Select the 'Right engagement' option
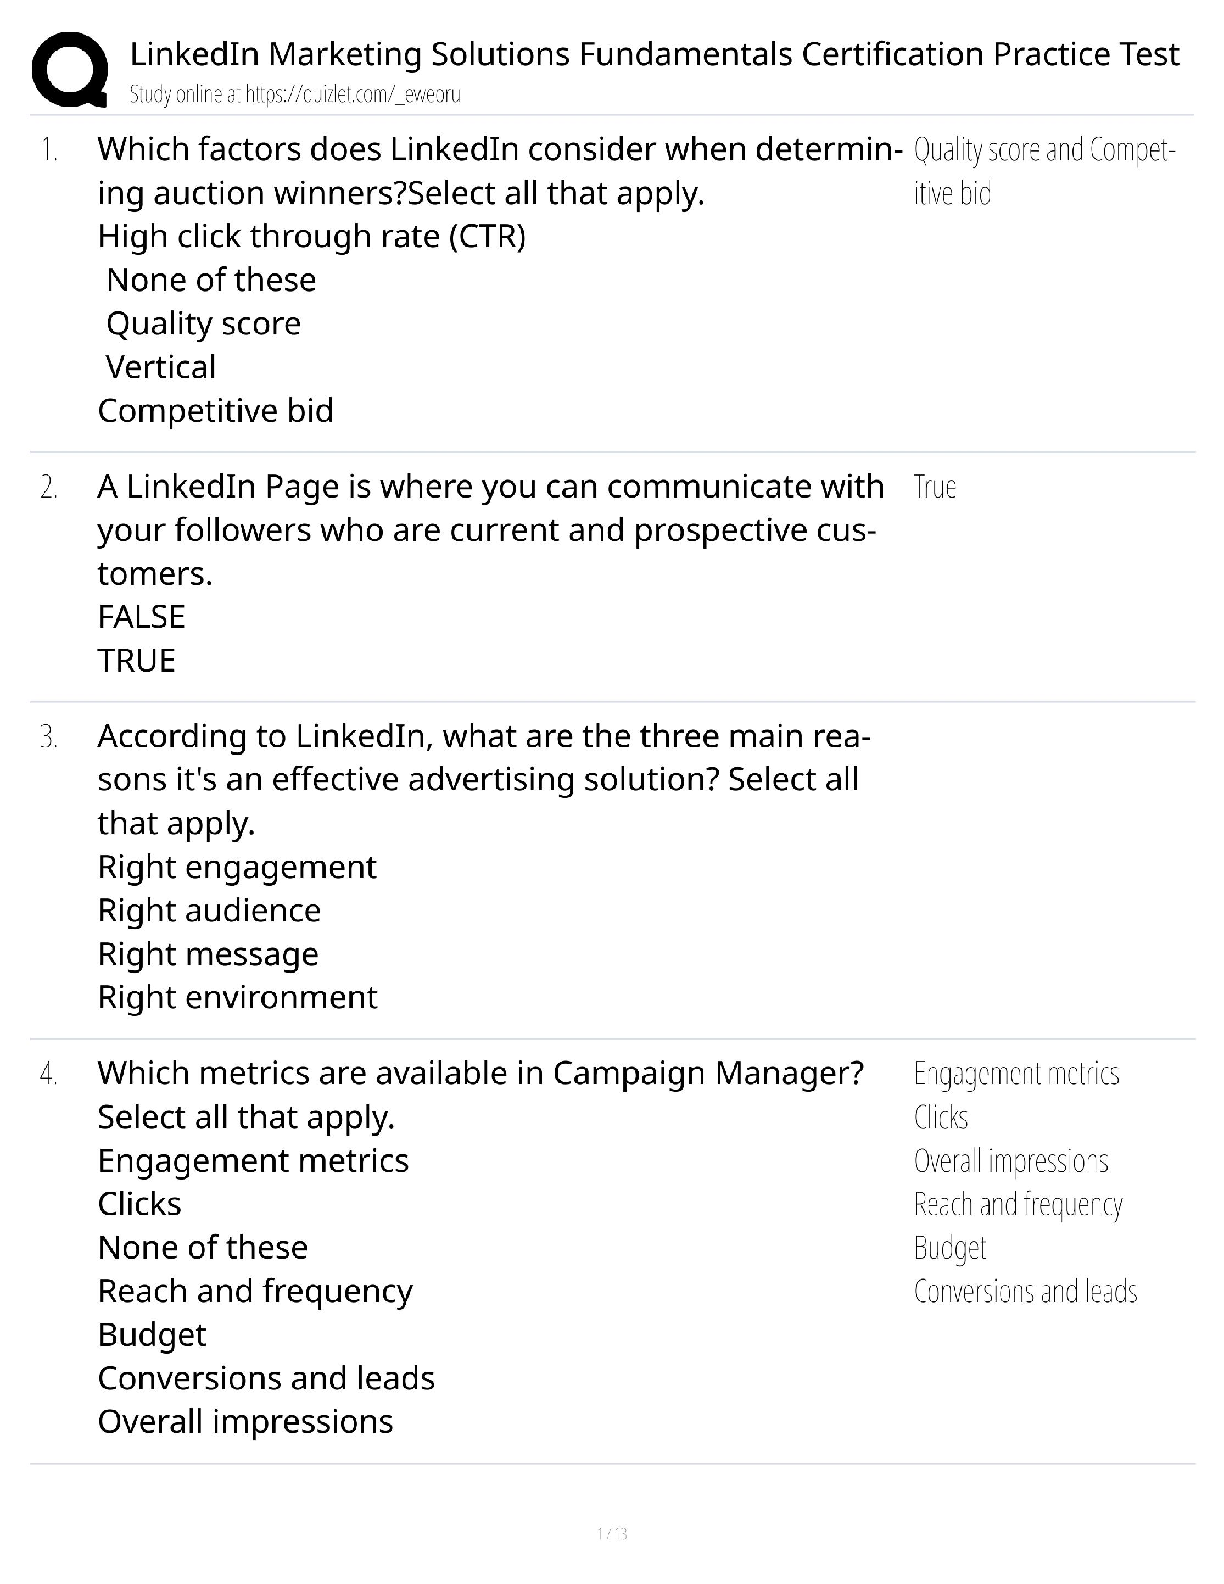Image resolution: width=1224 pixels, height=1584 pixels. 237,866
